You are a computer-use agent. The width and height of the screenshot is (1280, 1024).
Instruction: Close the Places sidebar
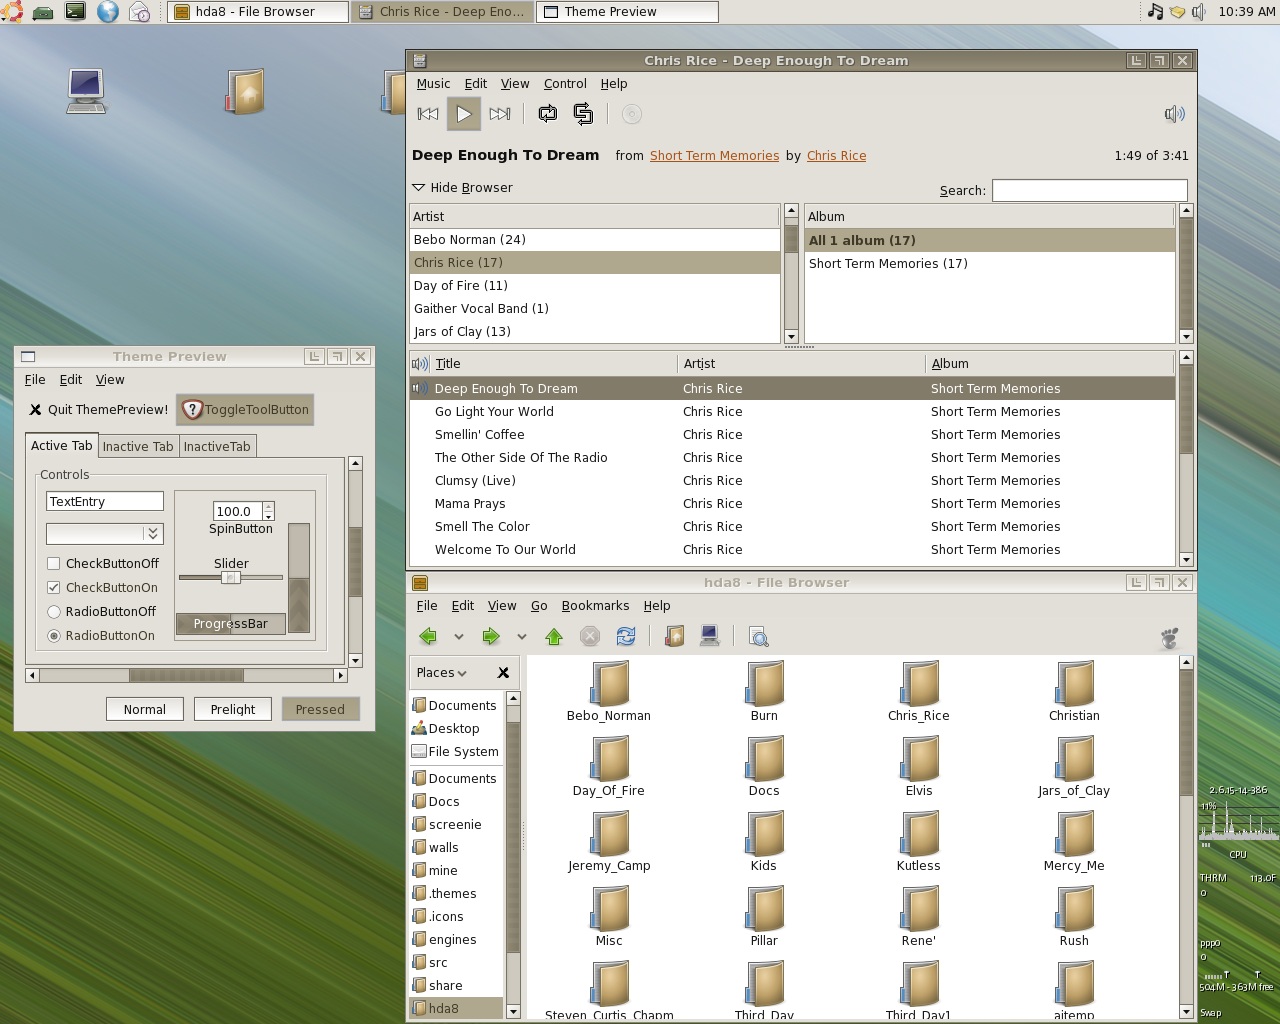tap(503, 673)
